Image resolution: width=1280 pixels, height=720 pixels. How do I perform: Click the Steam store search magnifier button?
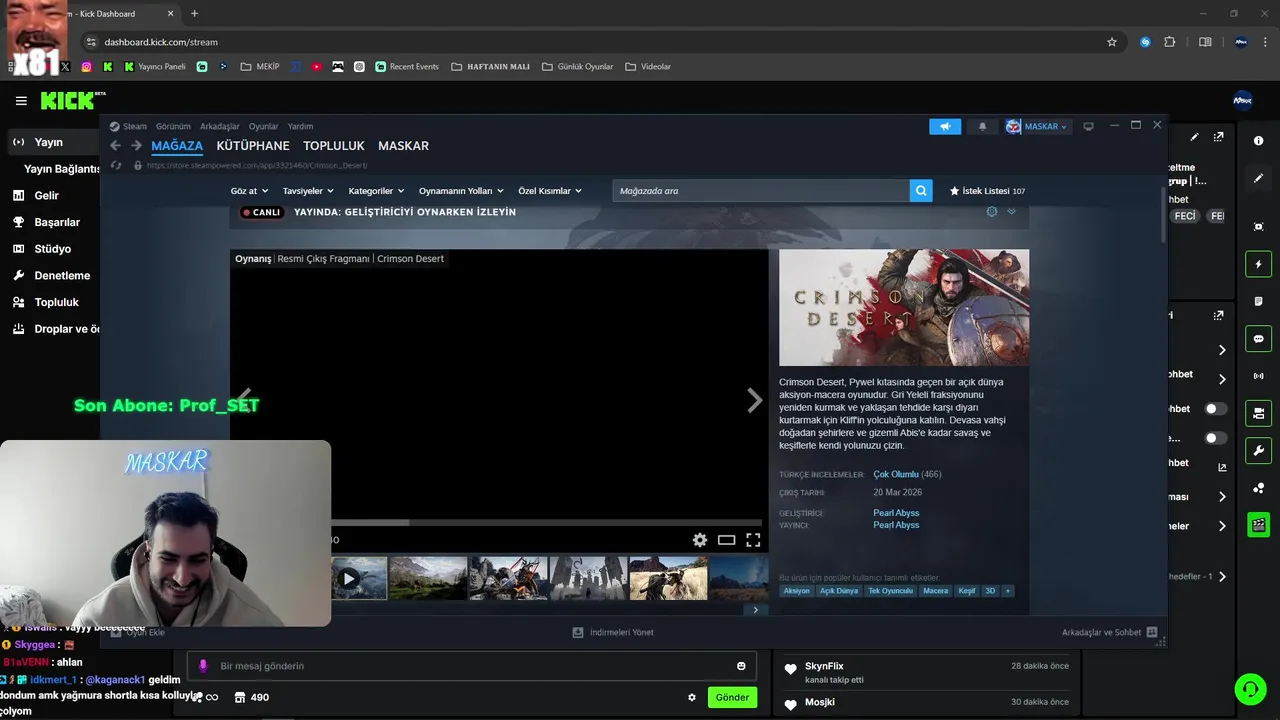[x=921, y=191]
